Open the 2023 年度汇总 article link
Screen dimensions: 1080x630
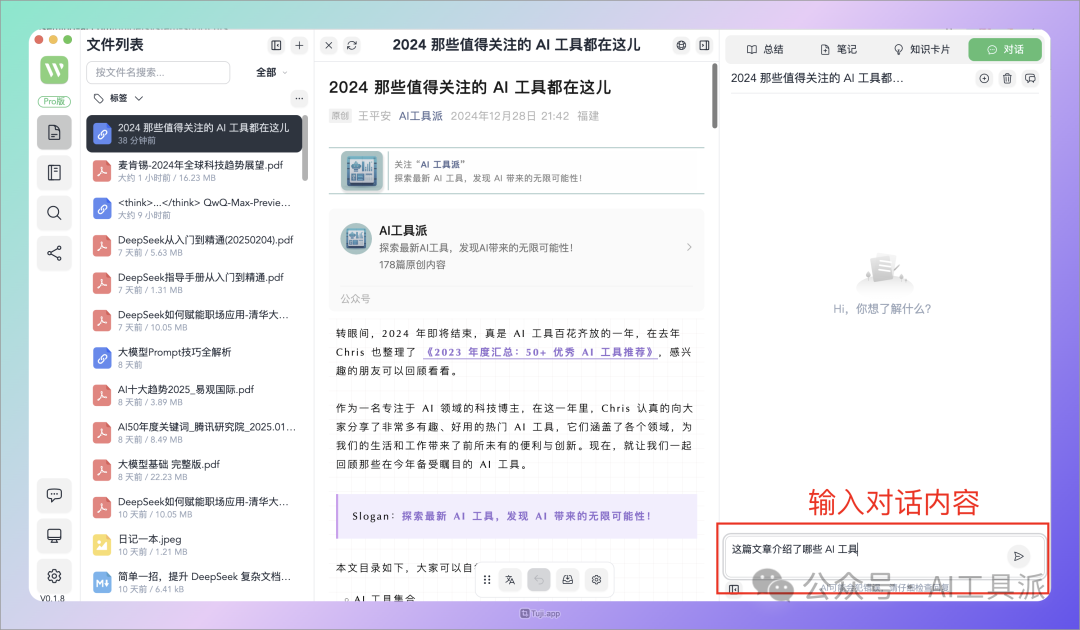tap(541, 352)
